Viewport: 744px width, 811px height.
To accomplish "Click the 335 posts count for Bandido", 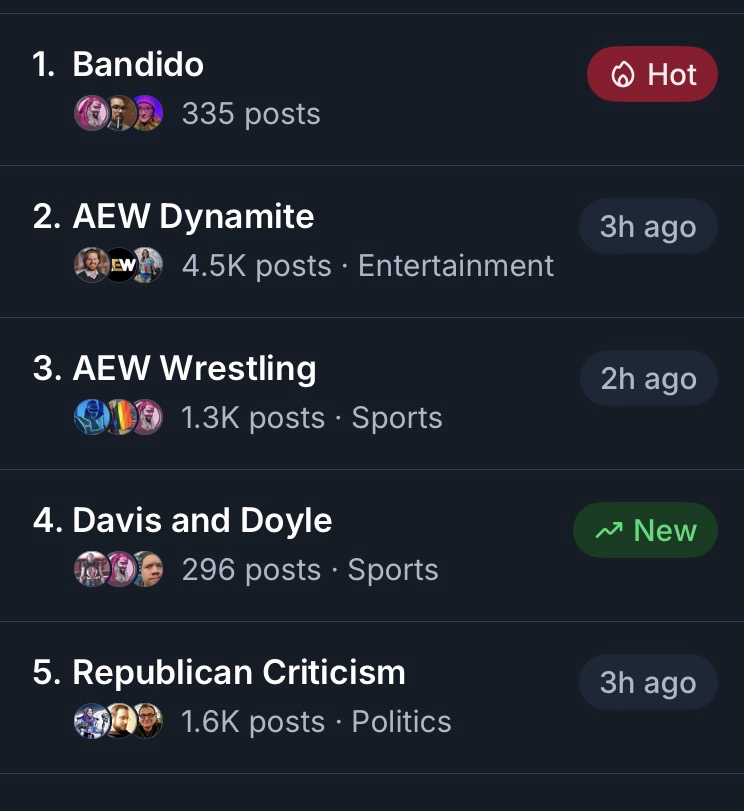I will (251, 114).
